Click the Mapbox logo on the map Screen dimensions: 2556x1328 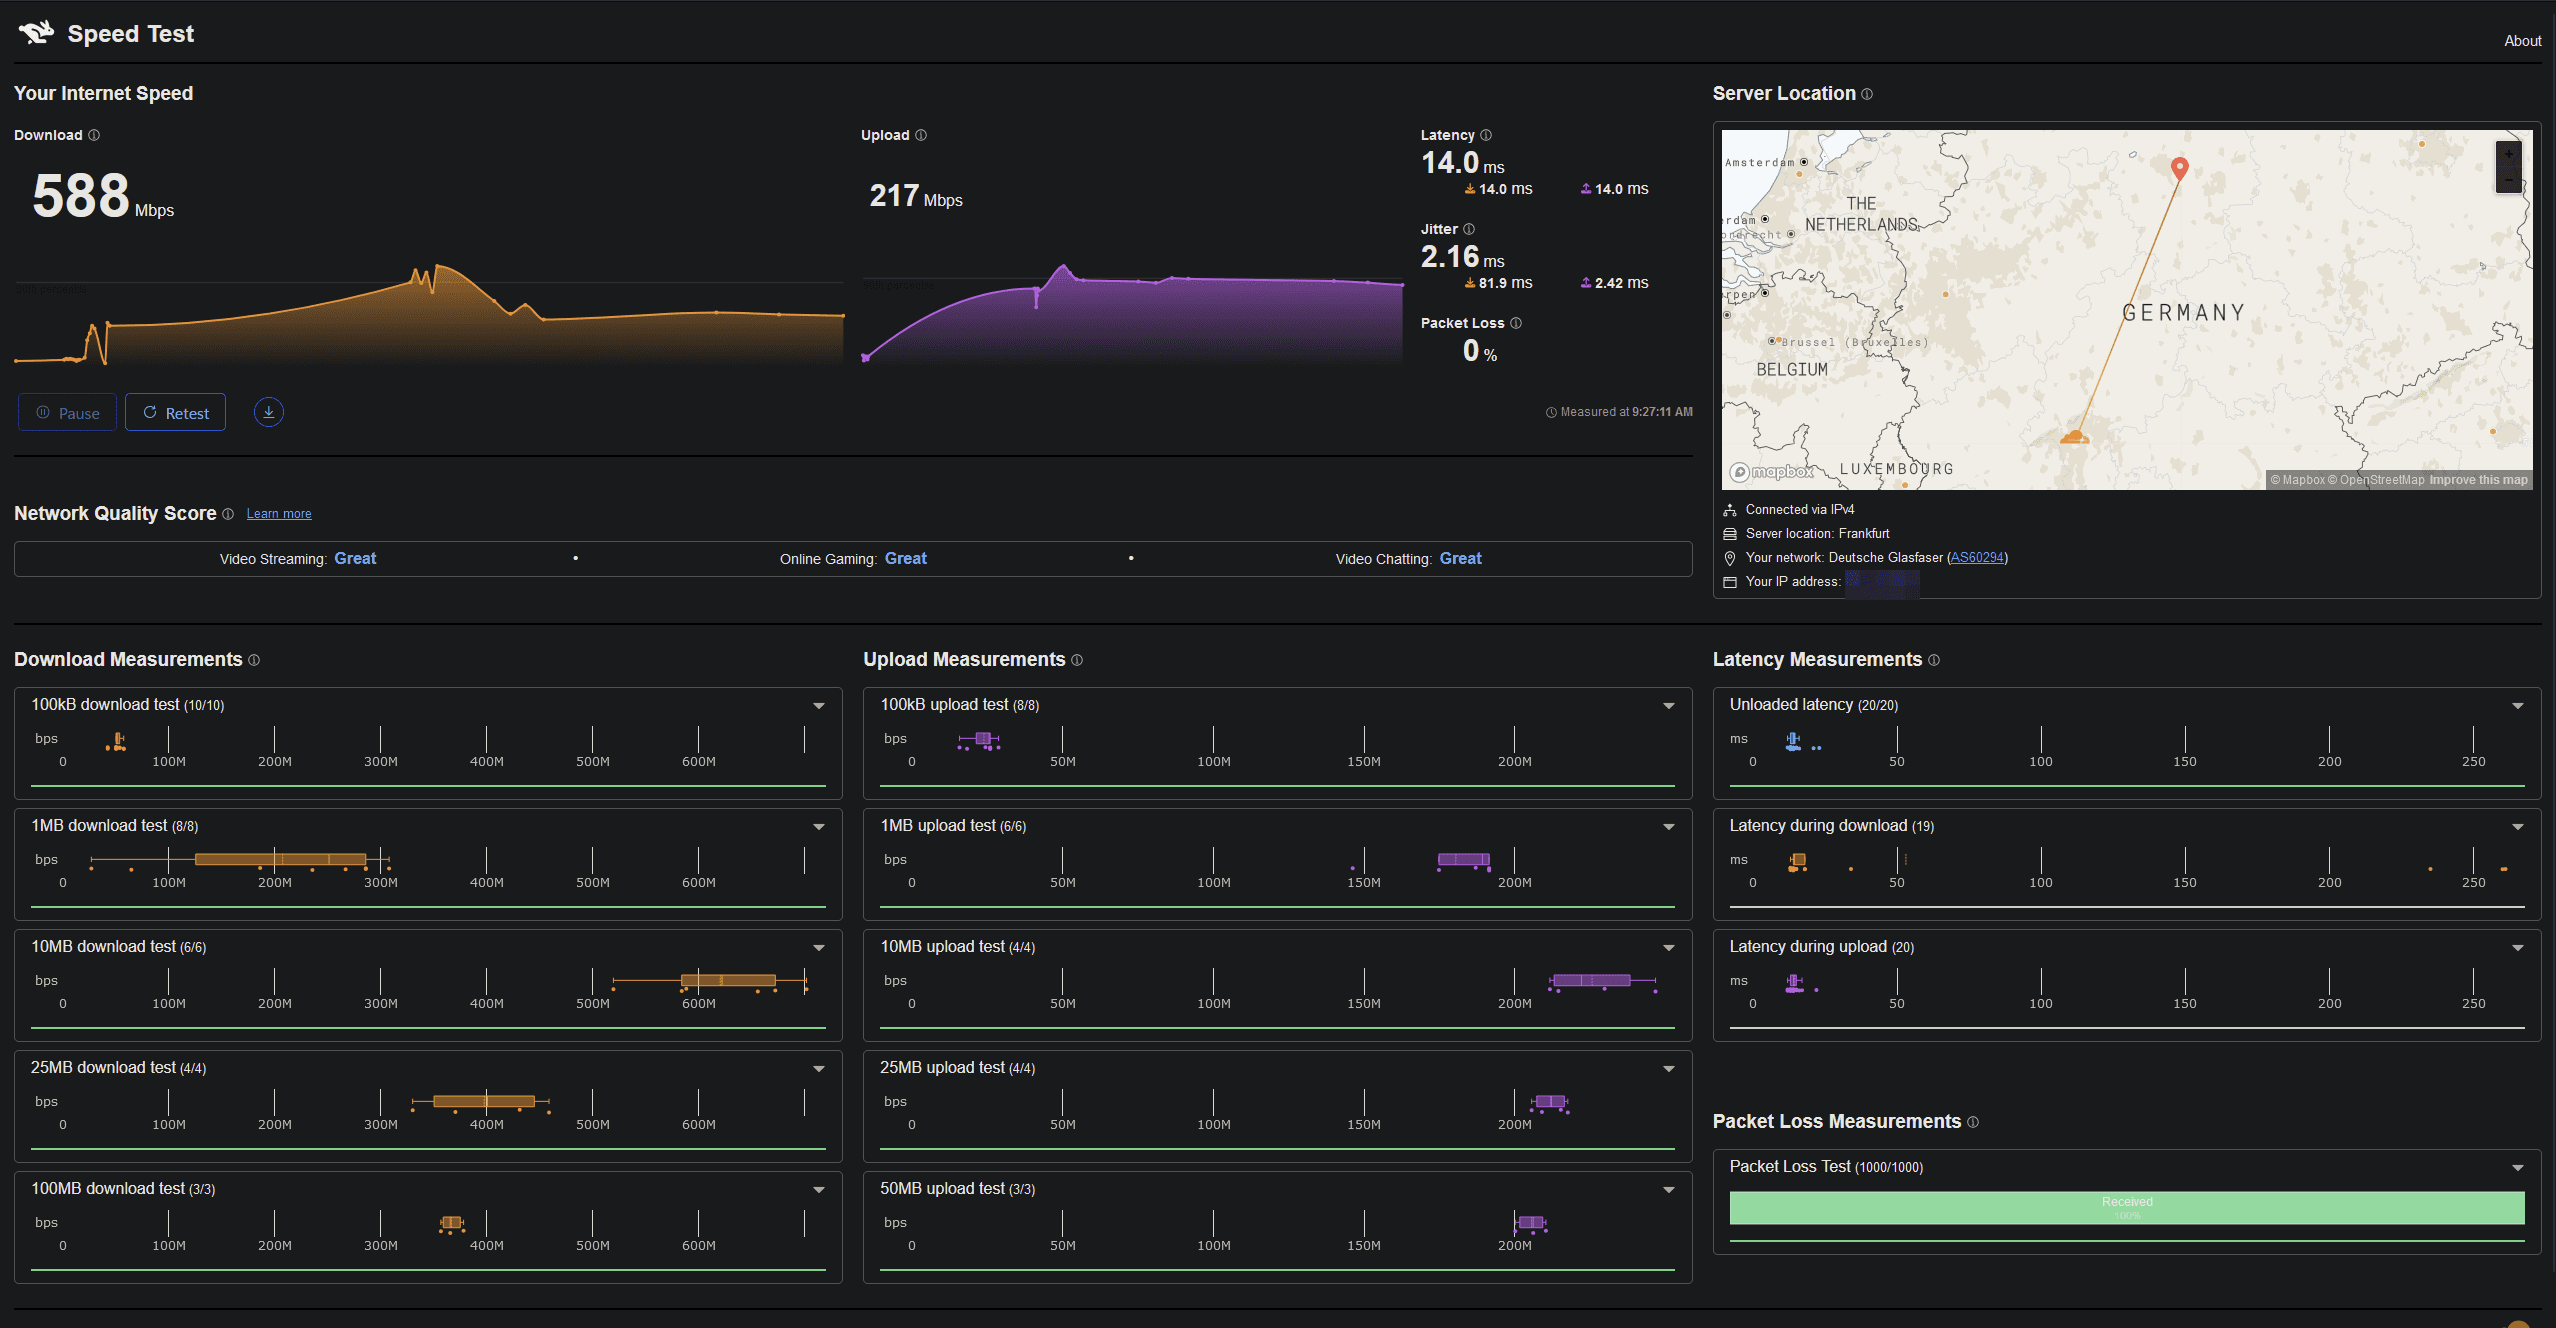1772,472
